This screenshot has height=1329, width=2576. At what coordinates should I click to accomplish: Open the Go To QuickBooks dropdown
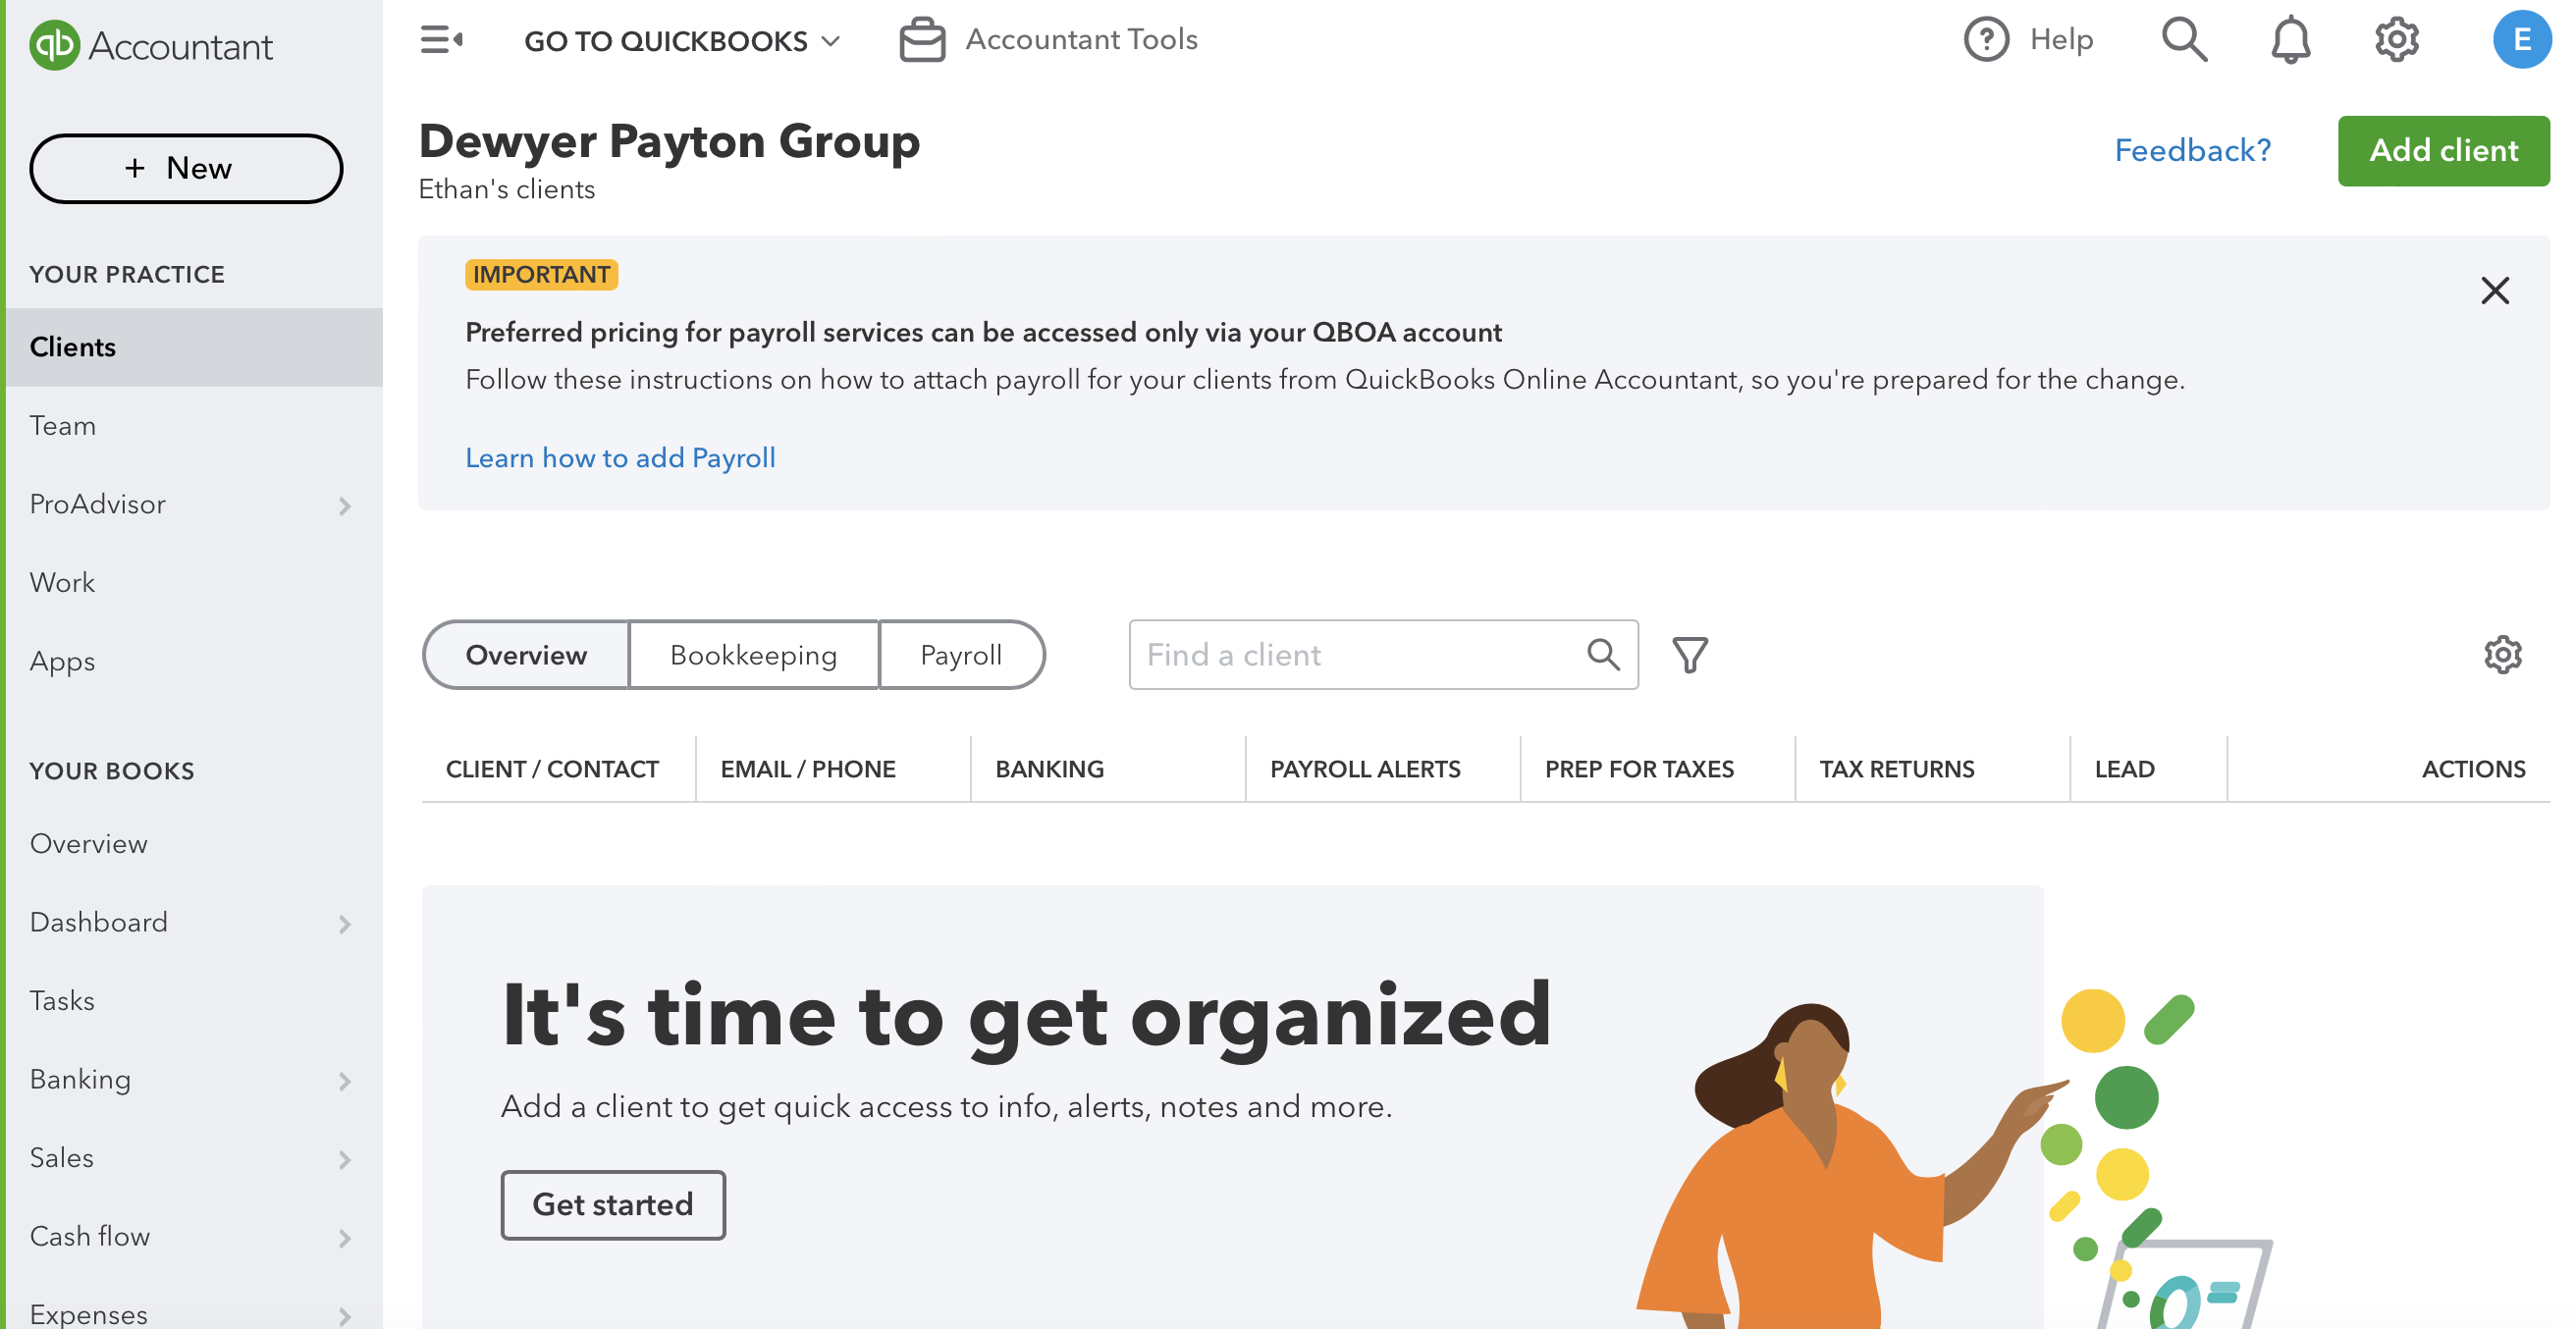click(x=682, y=41)
